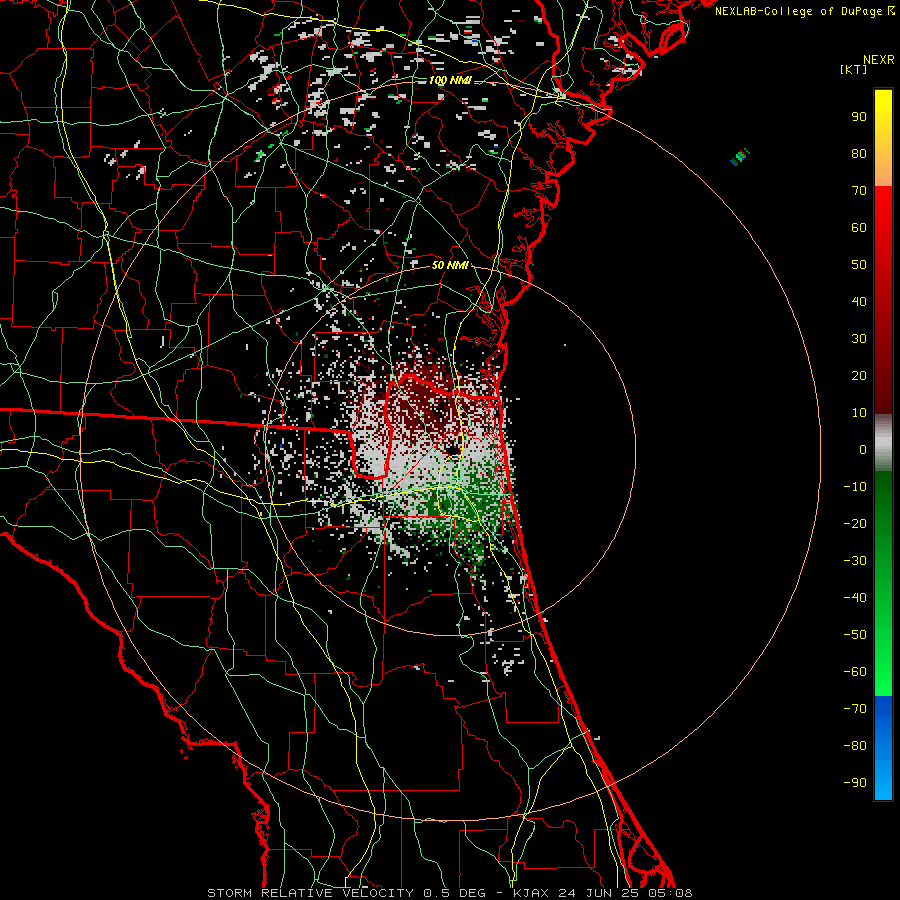Image resolution: width=900 pixels, height=900 pixels.
Task: Click the -50 value on the velocity scale
Action: pyautogui.click(x=855, y=635)
